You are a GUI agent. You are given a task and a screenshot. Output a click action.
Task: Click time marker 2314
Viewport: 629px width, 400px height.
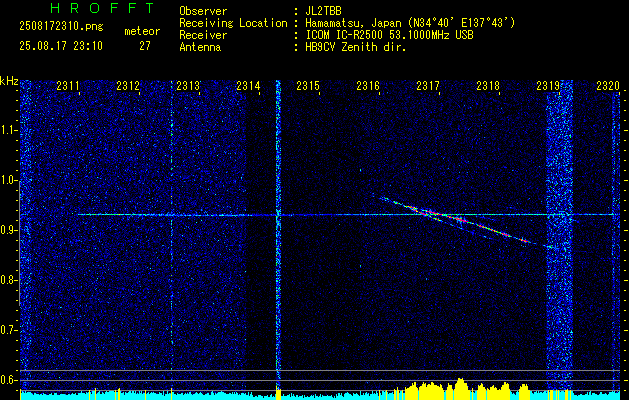(248, 85)
